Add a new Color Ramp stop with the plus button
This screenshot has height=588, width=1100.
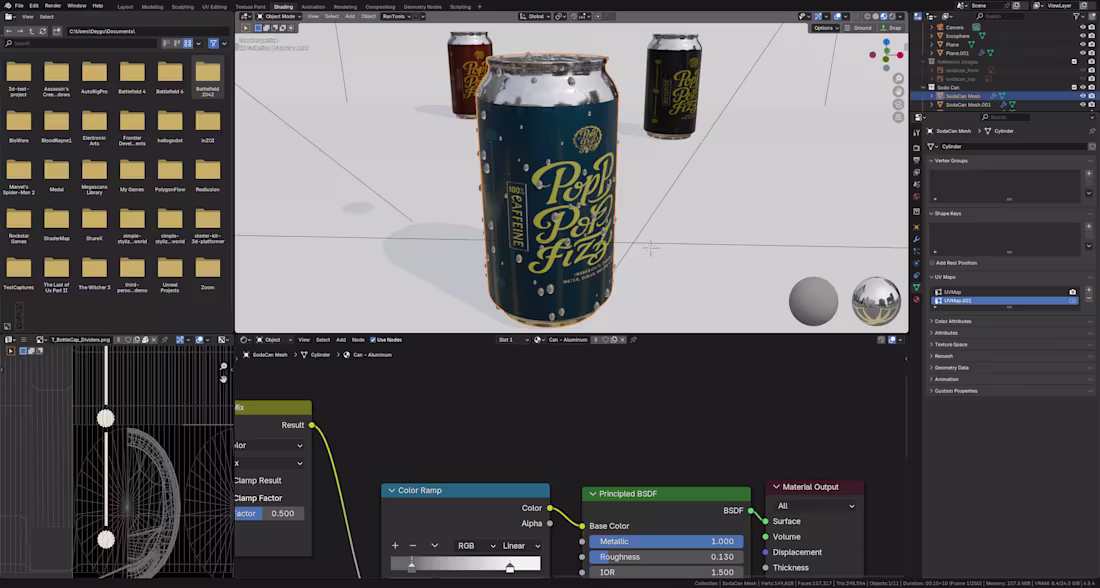pos(394,546)
